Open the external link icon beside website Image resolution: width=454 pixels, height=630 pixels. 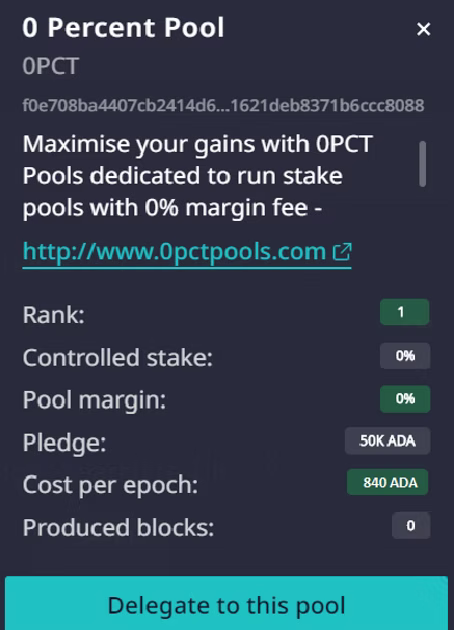coord(342,252)
